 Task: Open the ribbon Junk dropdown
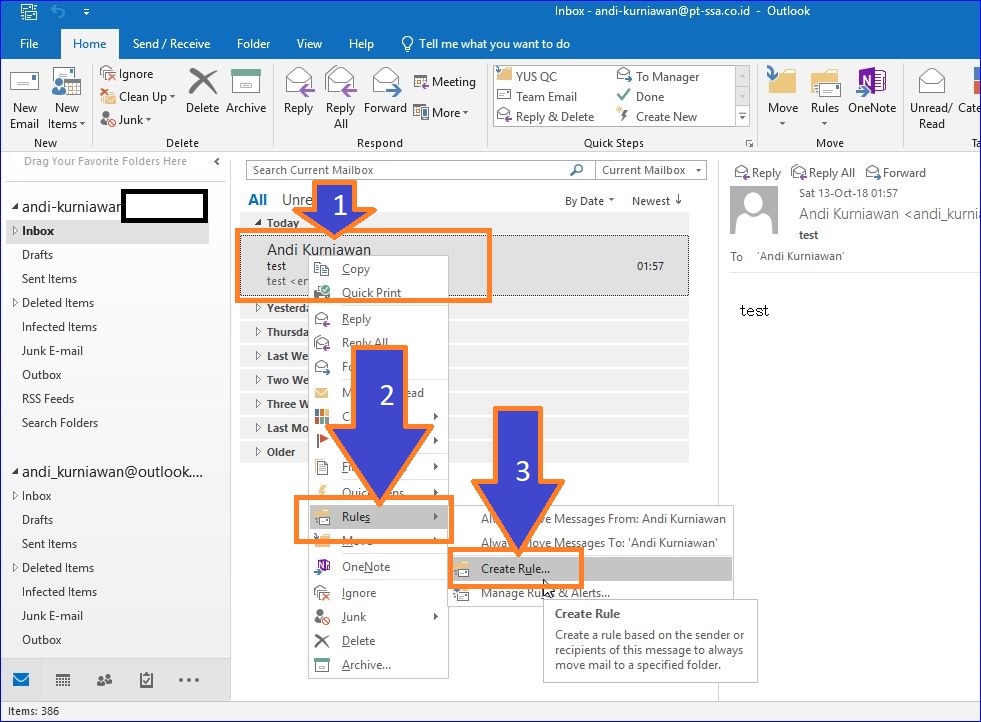tap(126, 119)
